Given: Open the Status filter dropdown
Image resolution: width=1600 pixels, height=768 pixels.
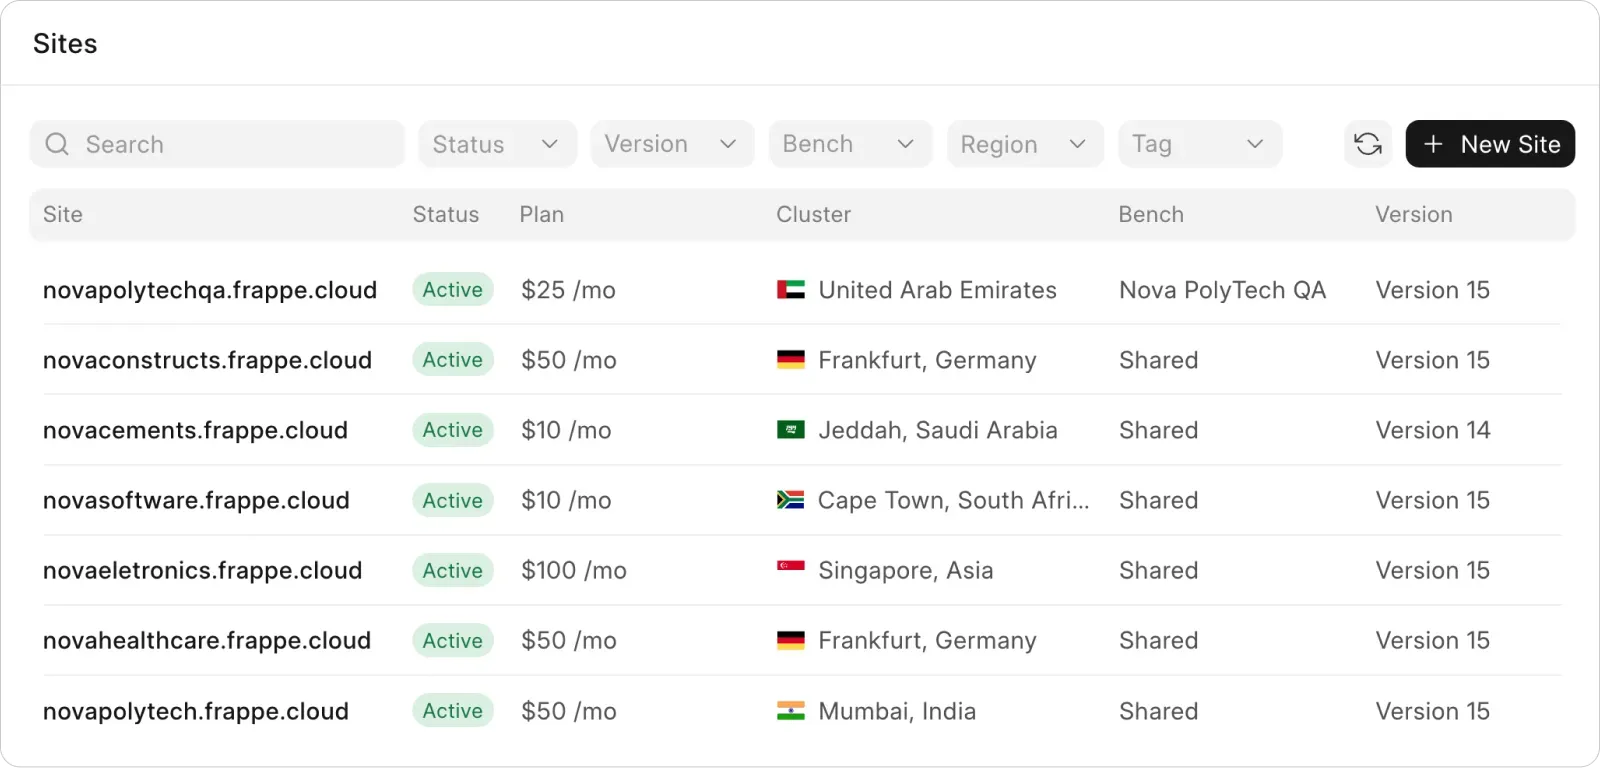Looking at the screenshot, I should [x=497, y=144].
